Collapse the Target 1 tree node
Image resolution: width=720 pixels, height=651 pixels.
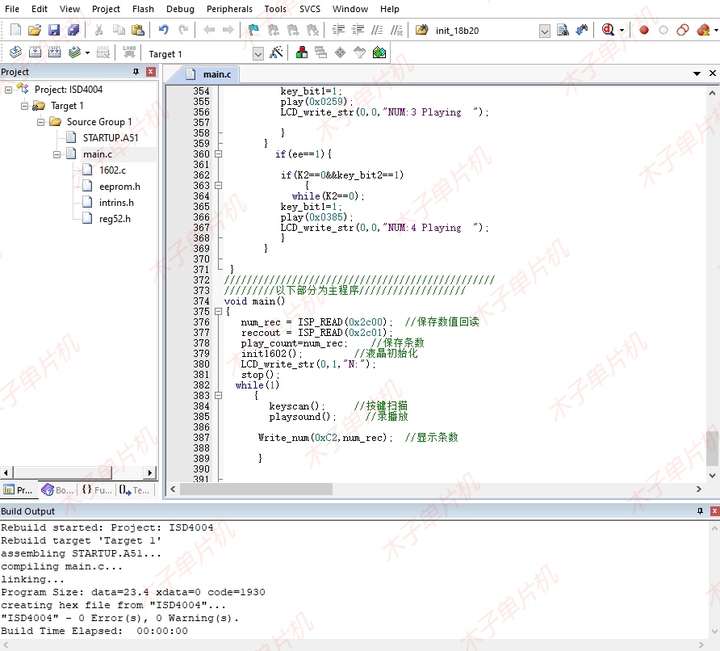pyautogui.click(x=24, y=106)
